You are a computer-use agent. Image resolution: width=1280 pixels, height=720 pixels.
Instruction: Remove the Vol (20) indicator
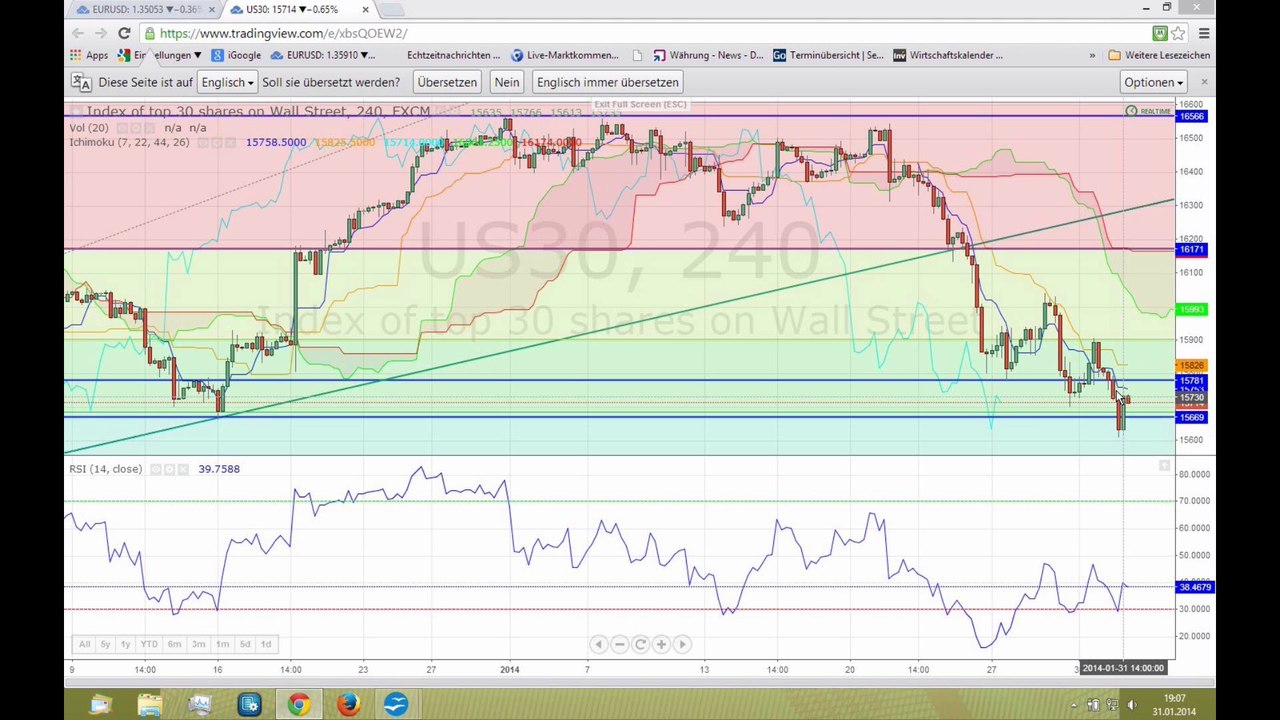pos(150,128)
